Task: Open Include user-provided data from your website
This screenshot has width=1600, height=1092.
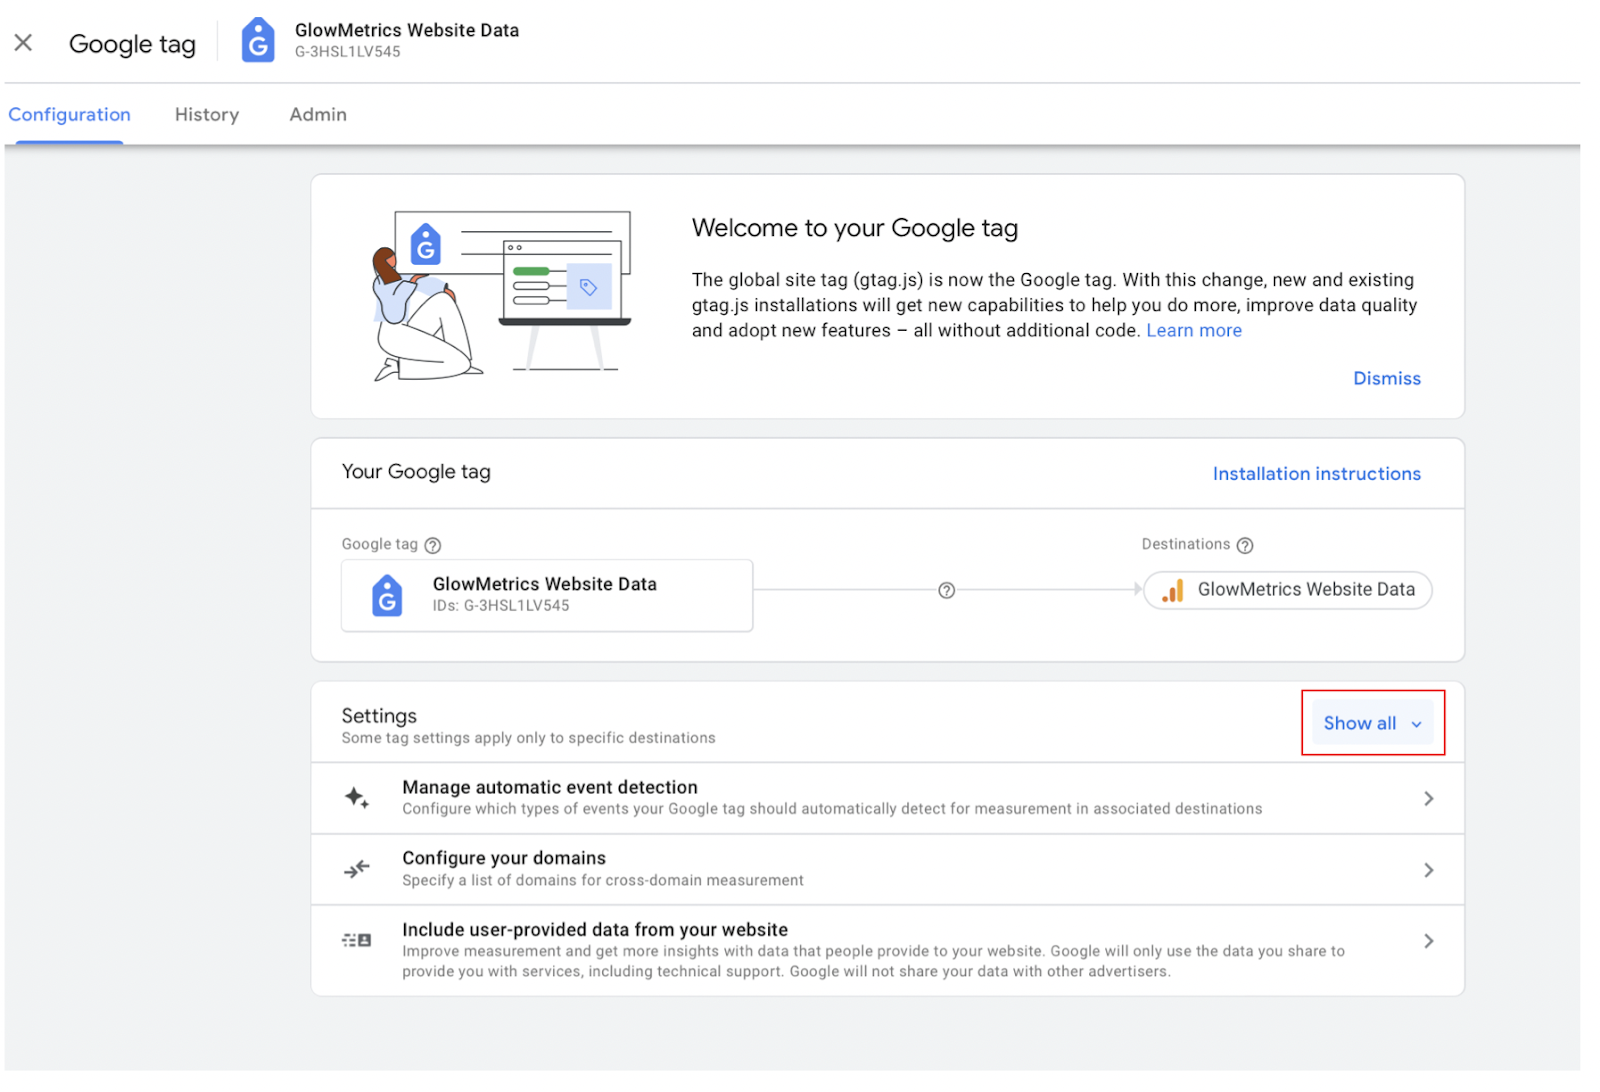Action: (x=888, y=950)
